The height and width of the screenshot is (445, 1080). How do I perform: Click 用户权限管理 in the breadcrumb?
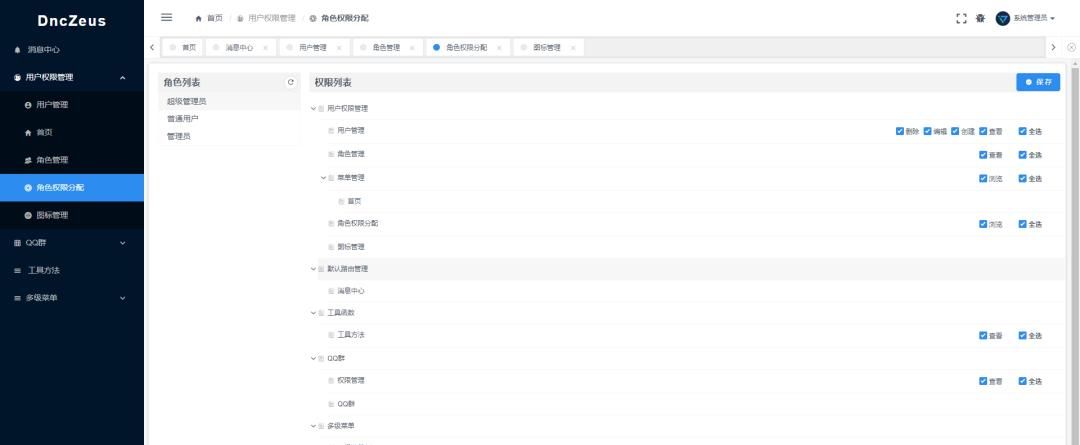271,19
